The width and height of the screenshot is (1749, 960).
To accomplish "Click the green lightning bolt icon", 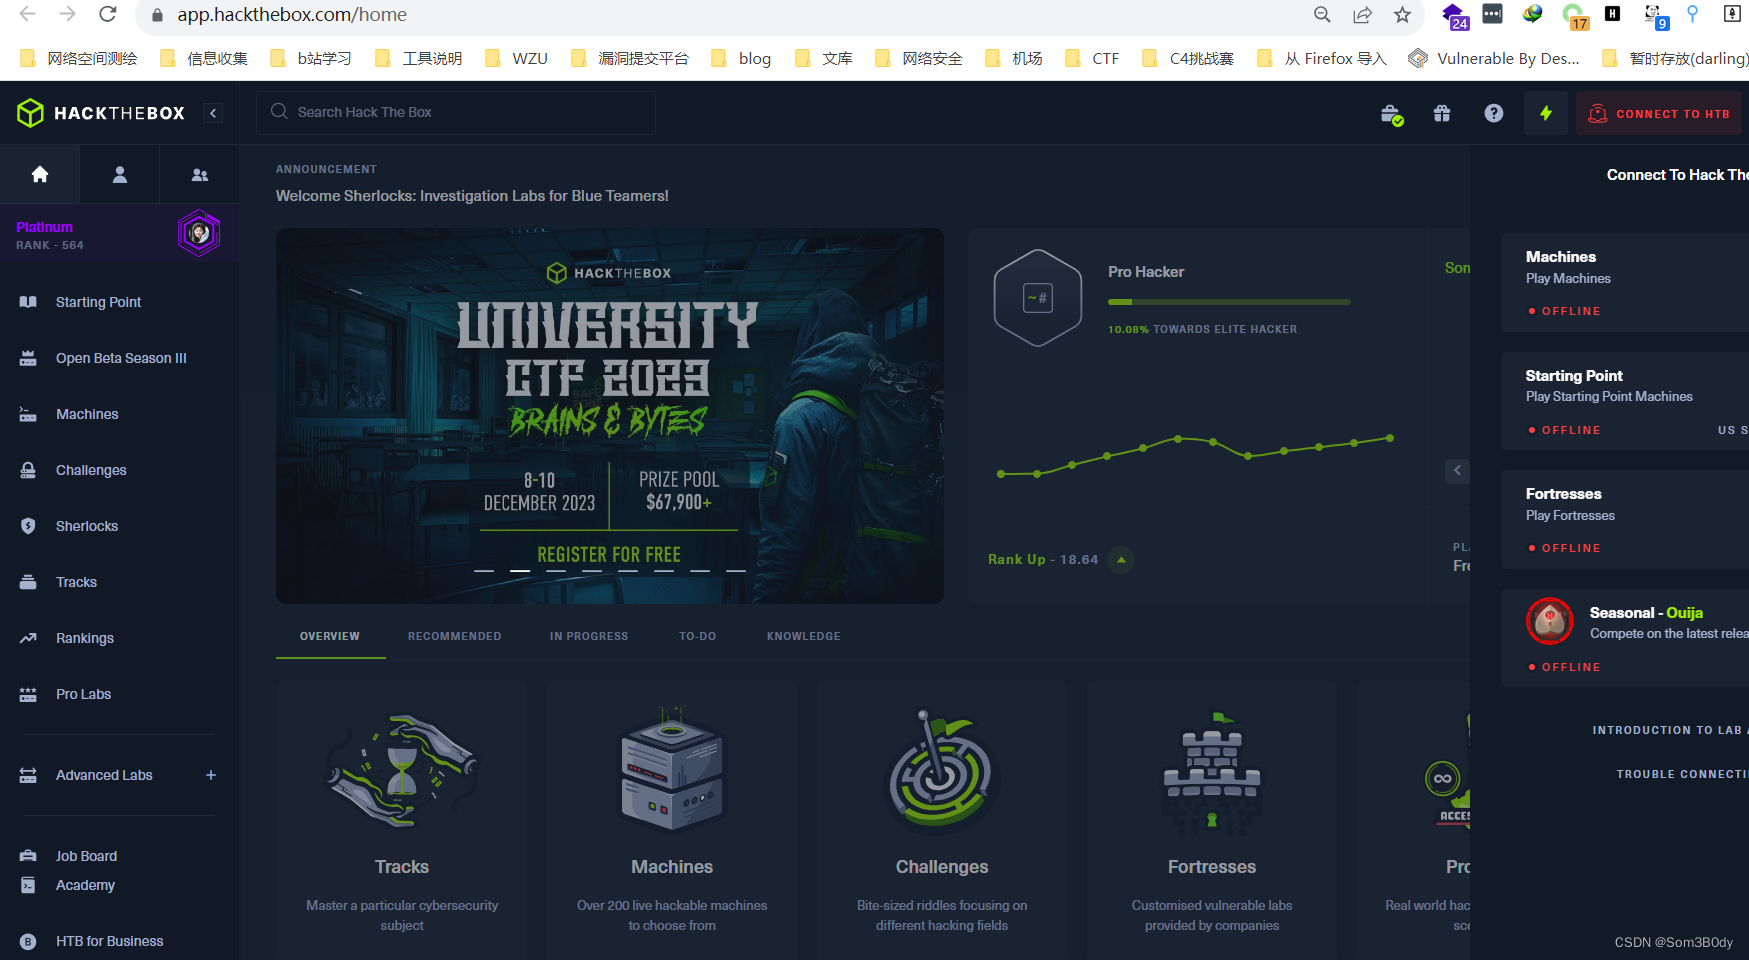I will [1546, 114].
